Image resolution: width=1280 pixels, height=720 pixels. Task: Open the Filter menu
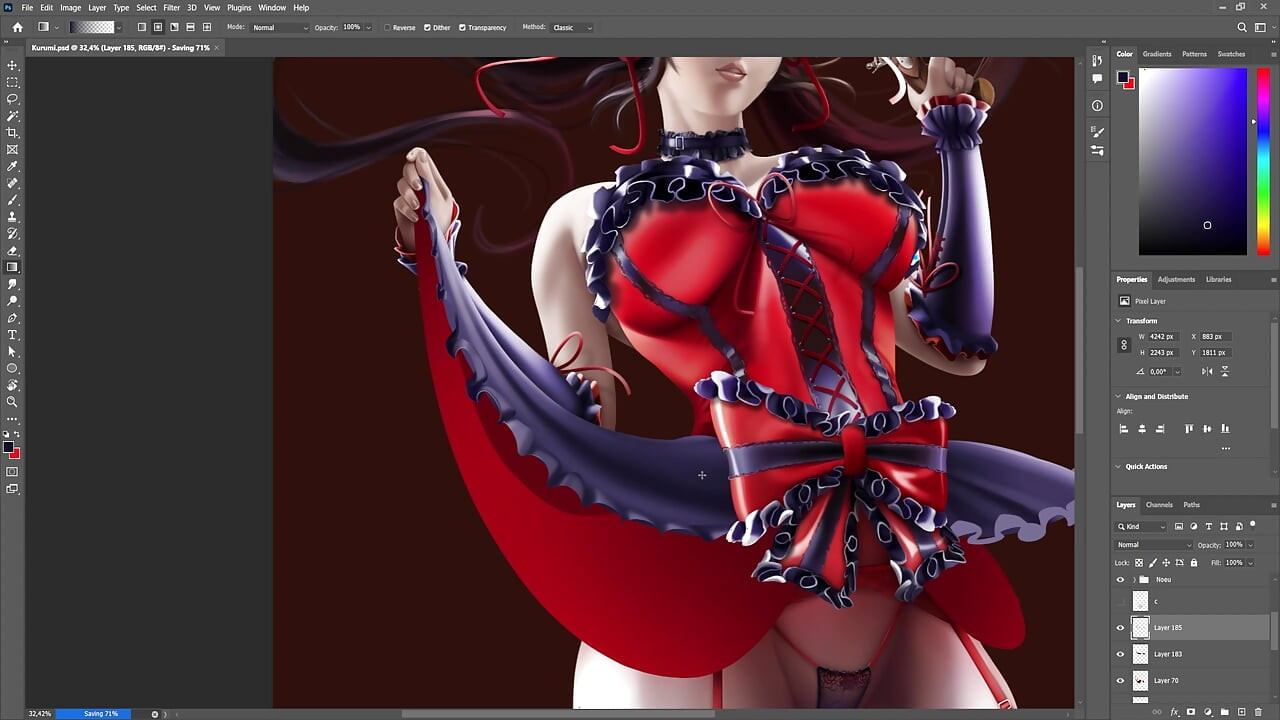pos(171,7)
